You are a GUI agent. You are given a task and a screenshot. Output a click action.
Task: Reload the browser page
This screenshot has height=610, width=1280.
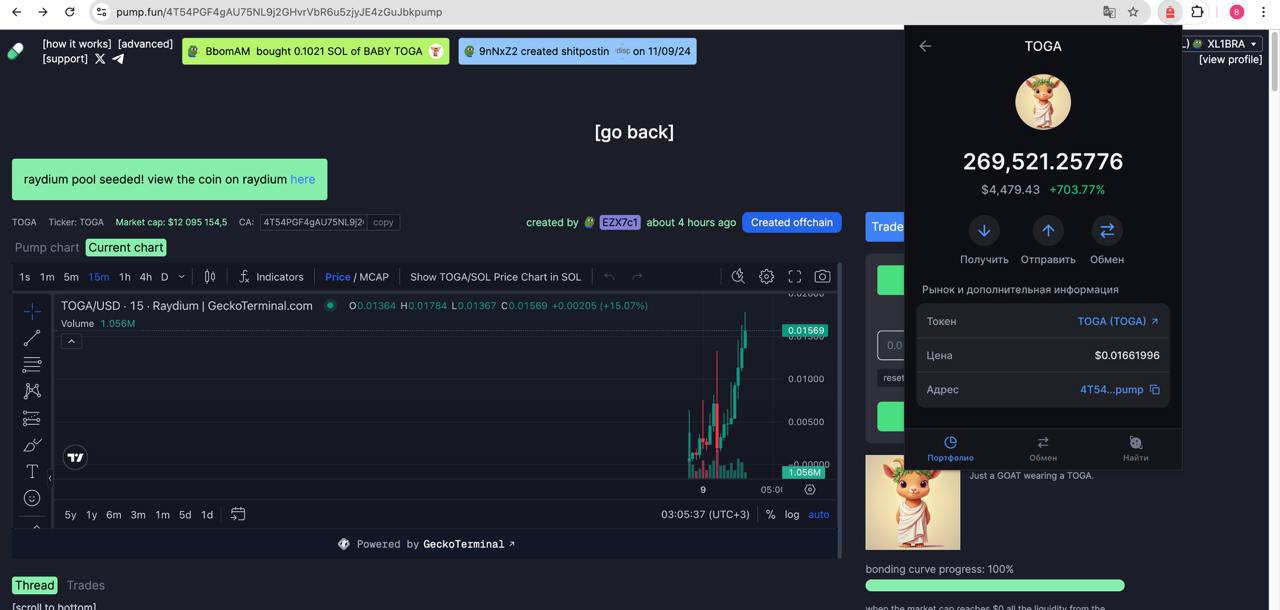69,12
